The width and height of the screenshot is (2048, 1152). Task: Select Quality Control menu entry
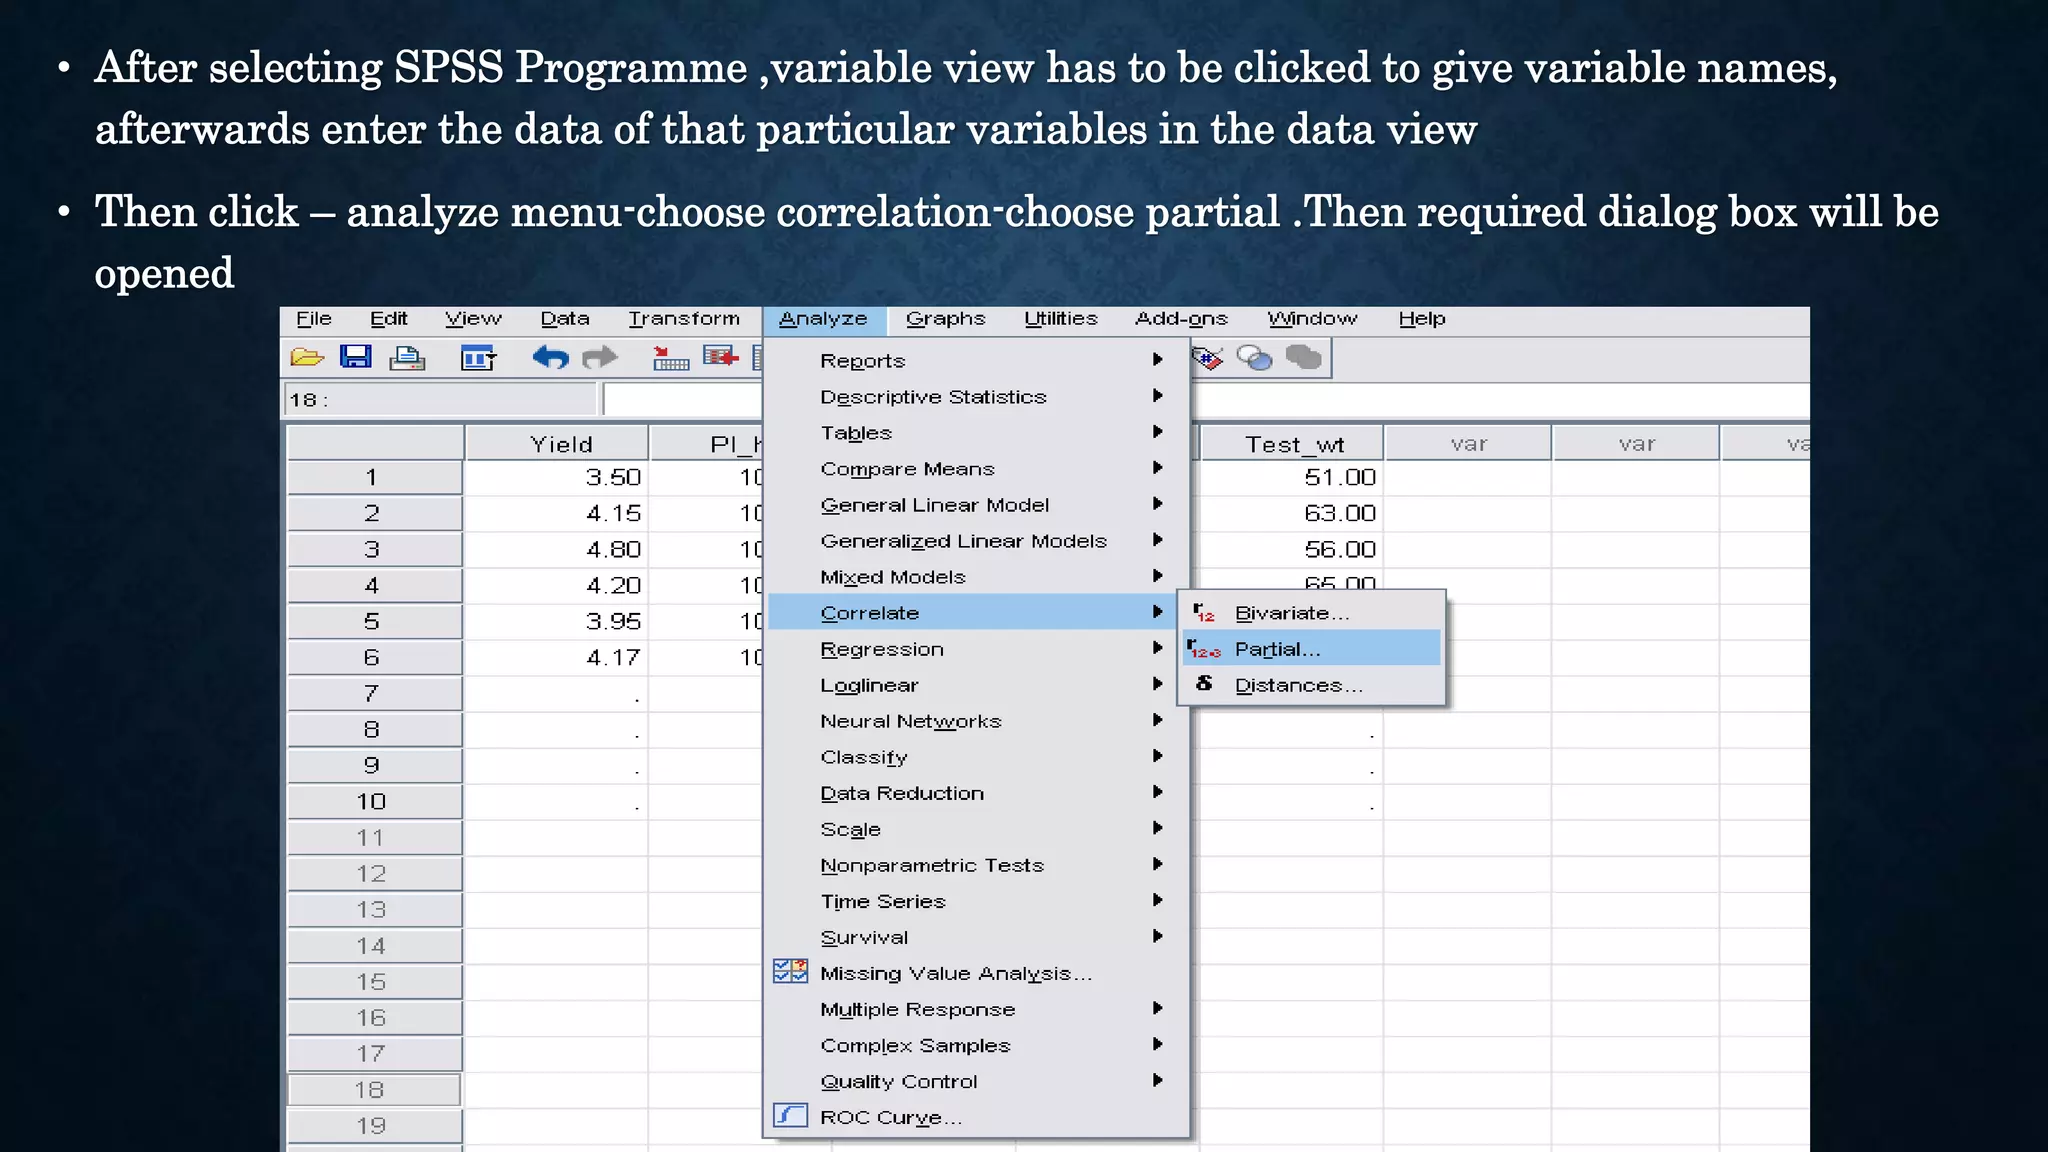click(977, 1081)
